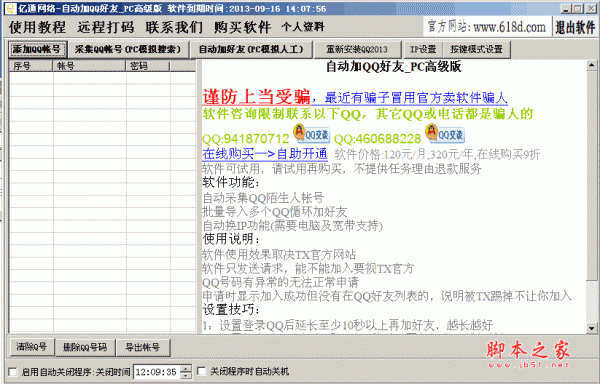Click the heading 软件功能:
Viewport: 600px width, 384px height.
tap(231, 182)
